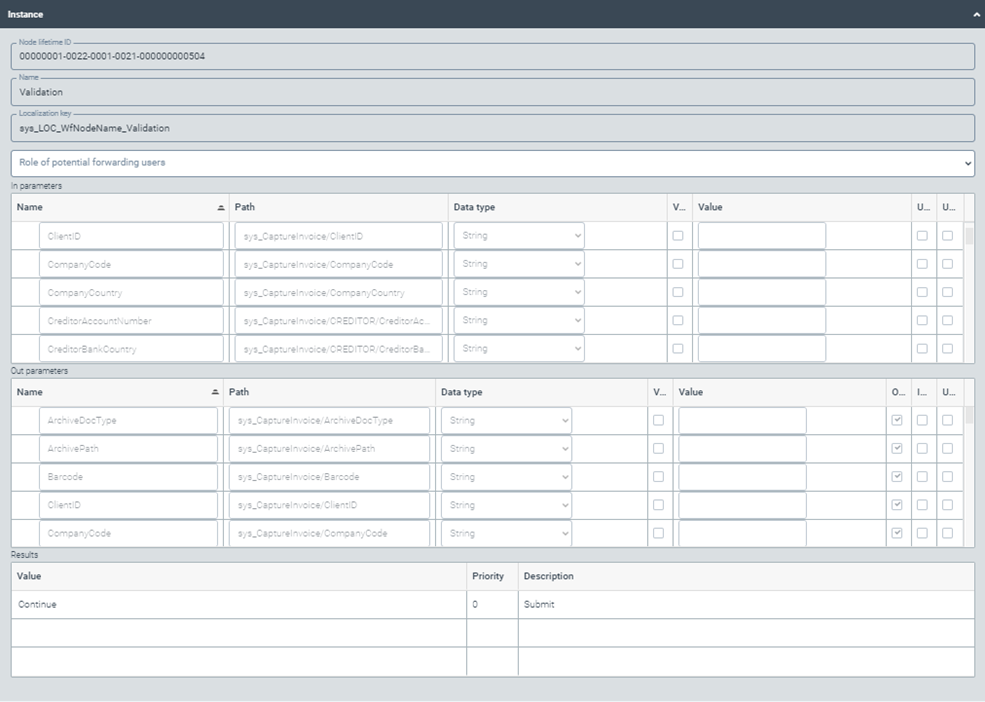This screenshot has width=985, height=702.
Task: Click the Localization key field
Action: point(490,128)
